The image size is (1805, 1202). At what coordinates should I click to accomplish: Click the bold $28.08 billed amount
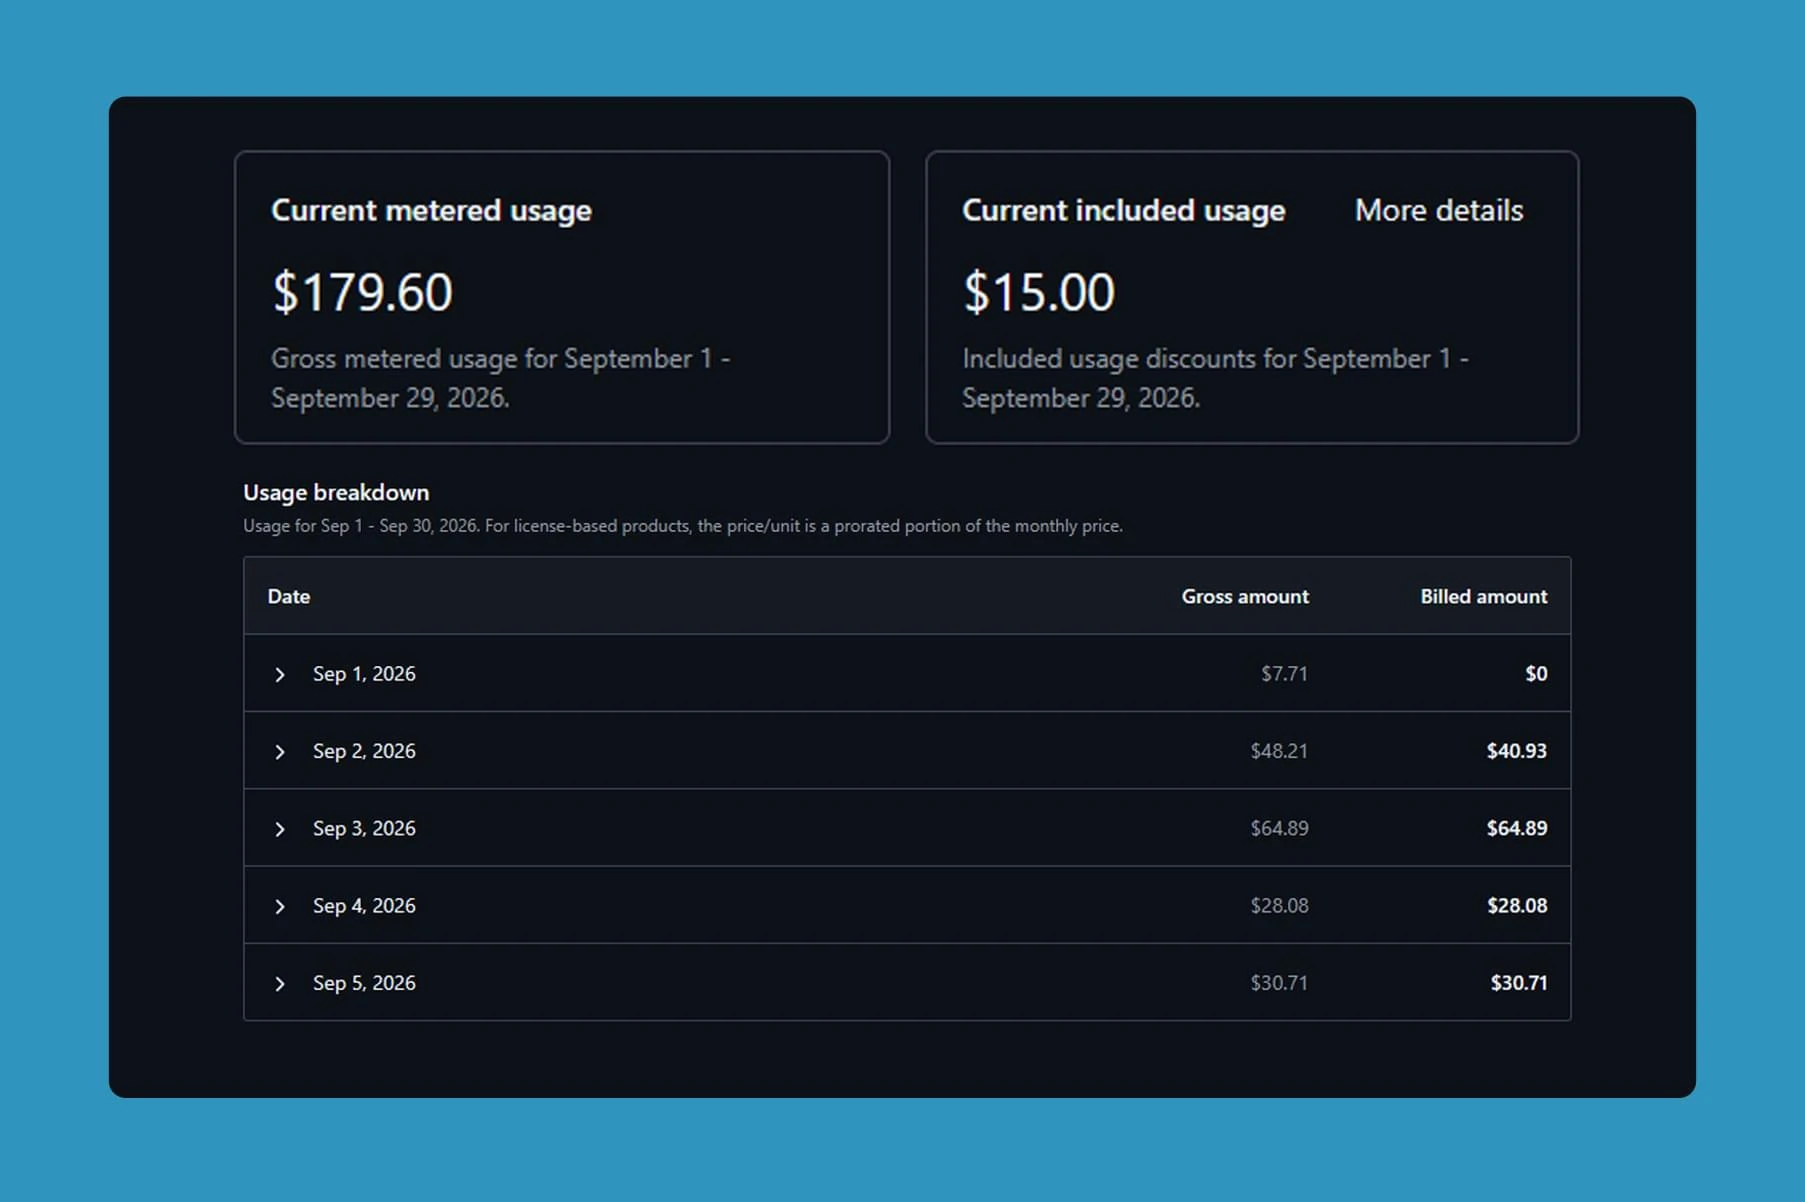tap(1517, 906)
